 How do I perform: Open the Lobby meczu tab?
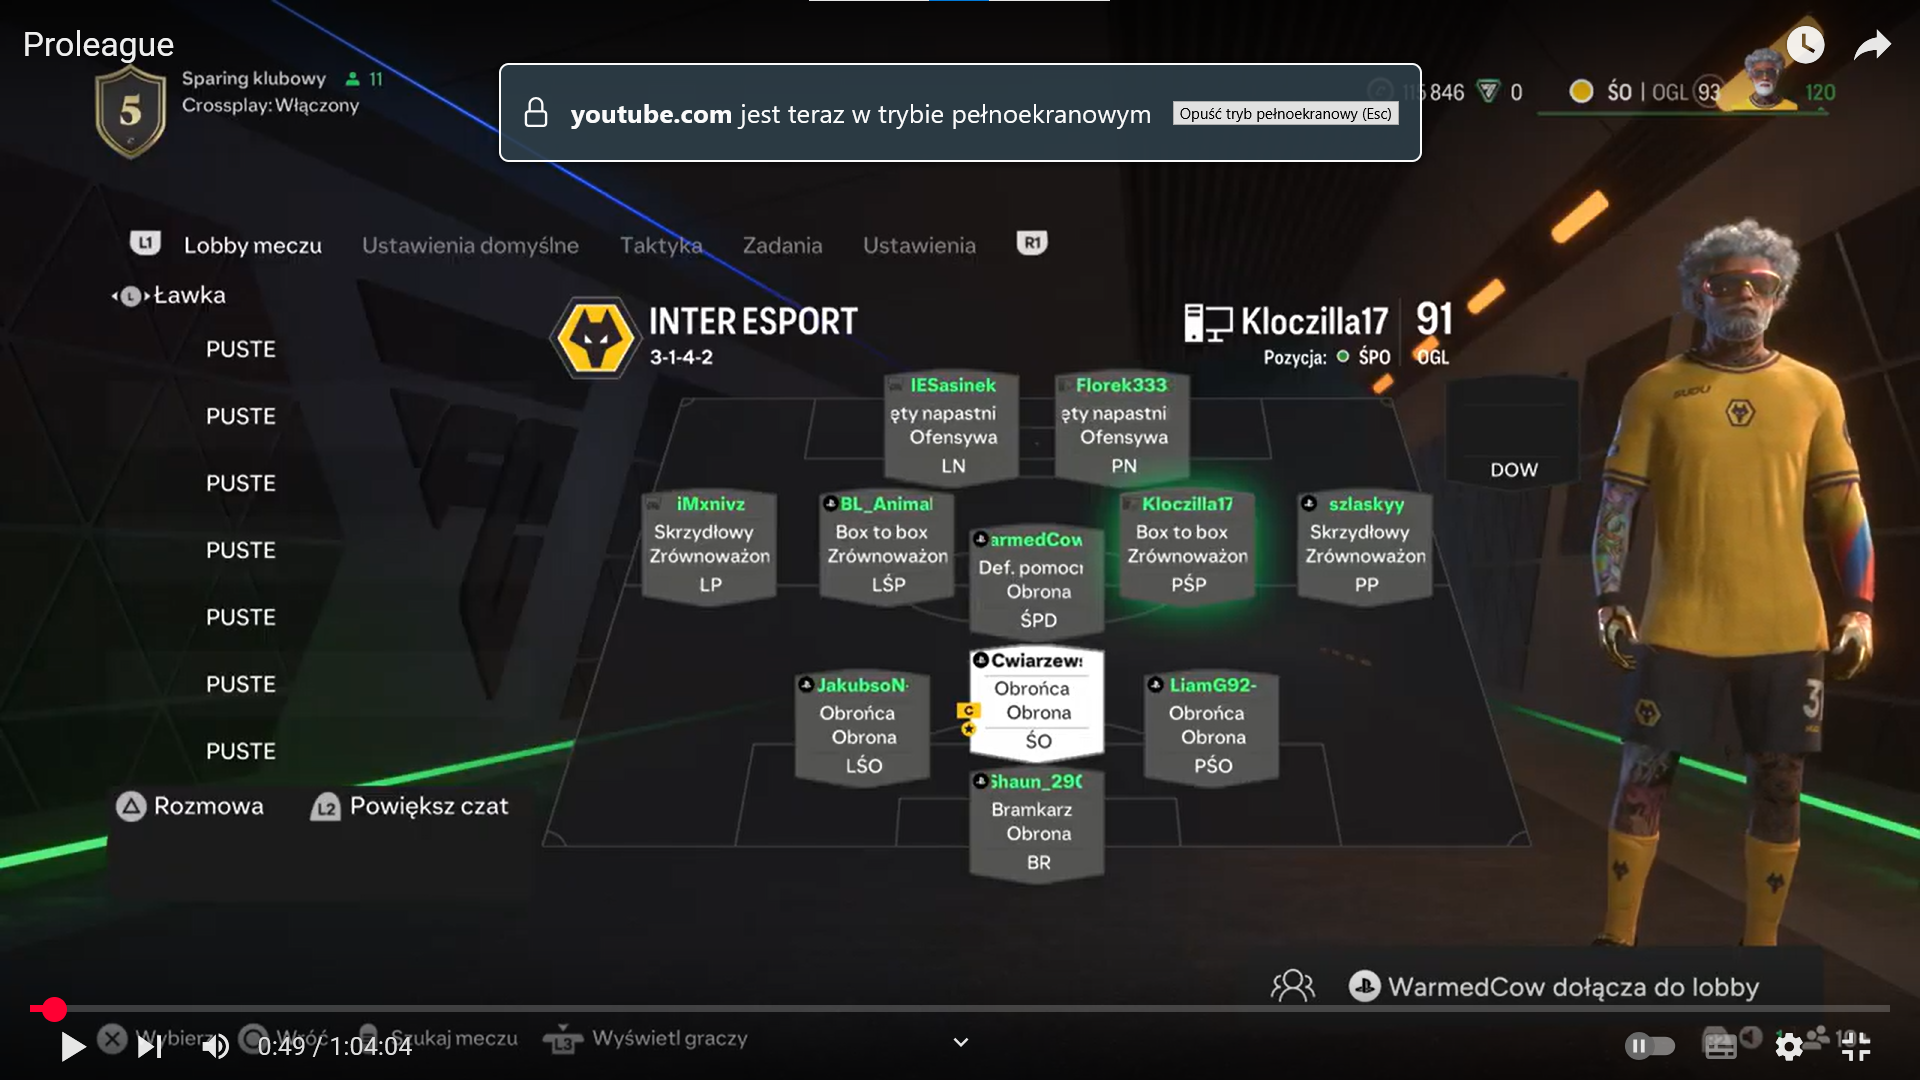coord(253,245)
